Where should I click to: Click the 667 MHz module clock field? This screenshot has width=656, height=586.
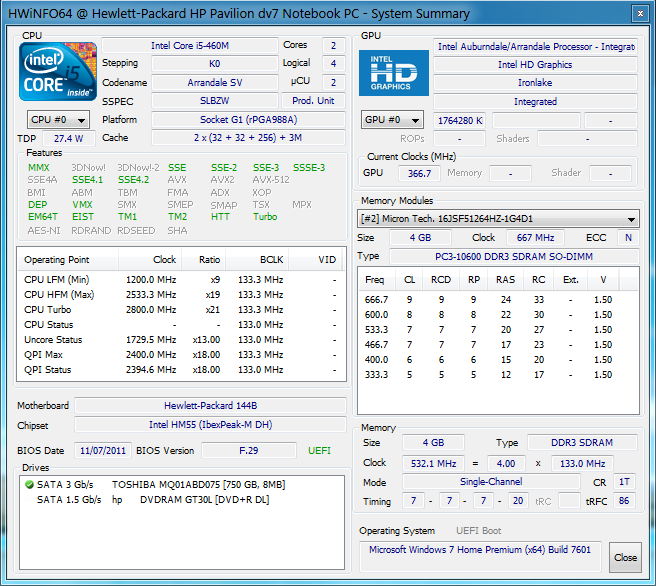(535, 238)
